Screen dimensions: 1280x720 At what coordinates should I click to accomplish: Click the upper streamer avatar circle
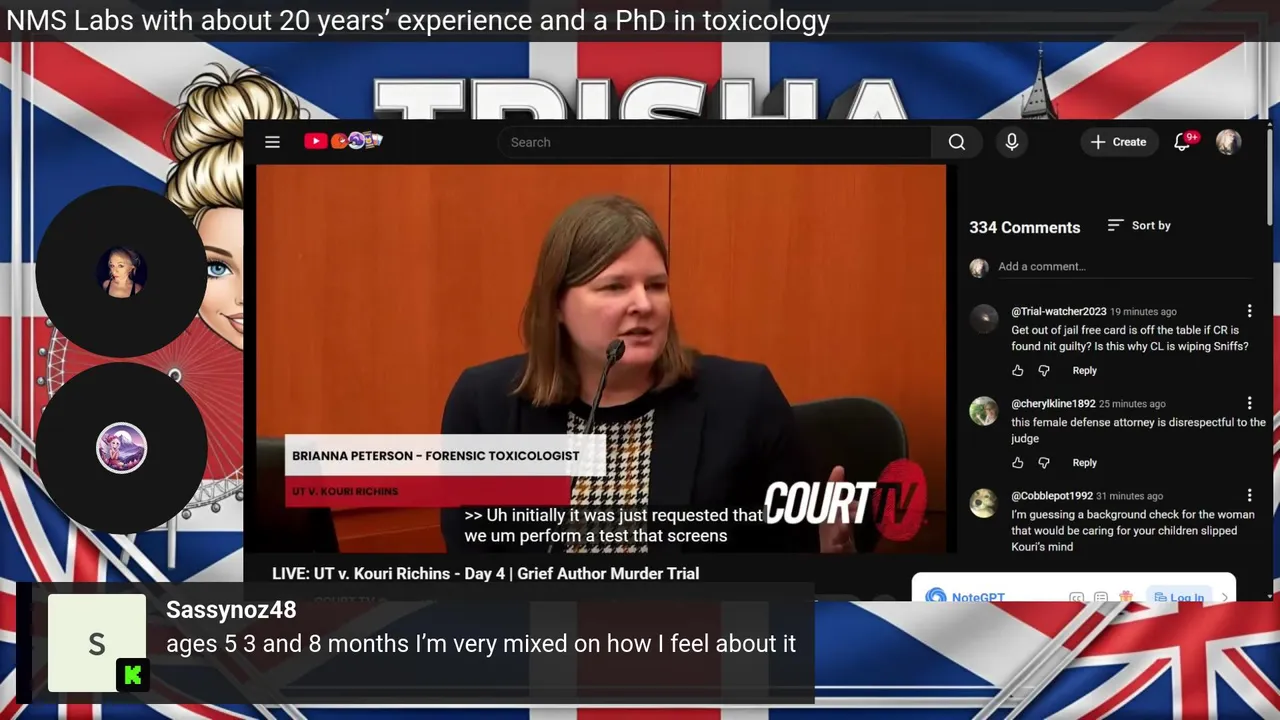click(x=121, y=271)
